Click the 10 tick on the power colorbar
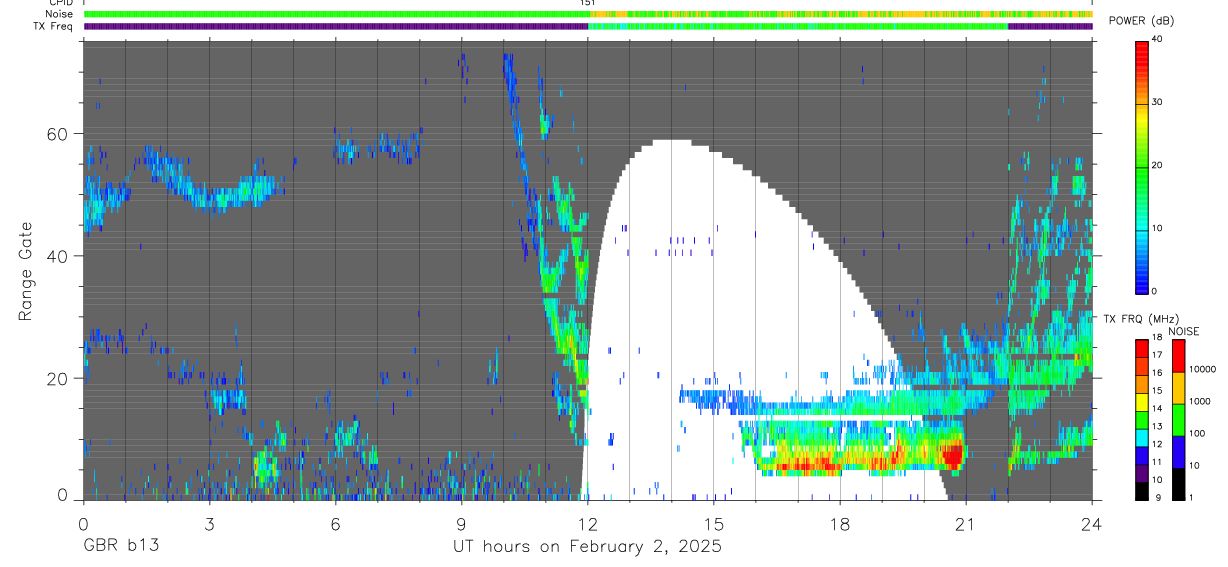 (1157, 228)
